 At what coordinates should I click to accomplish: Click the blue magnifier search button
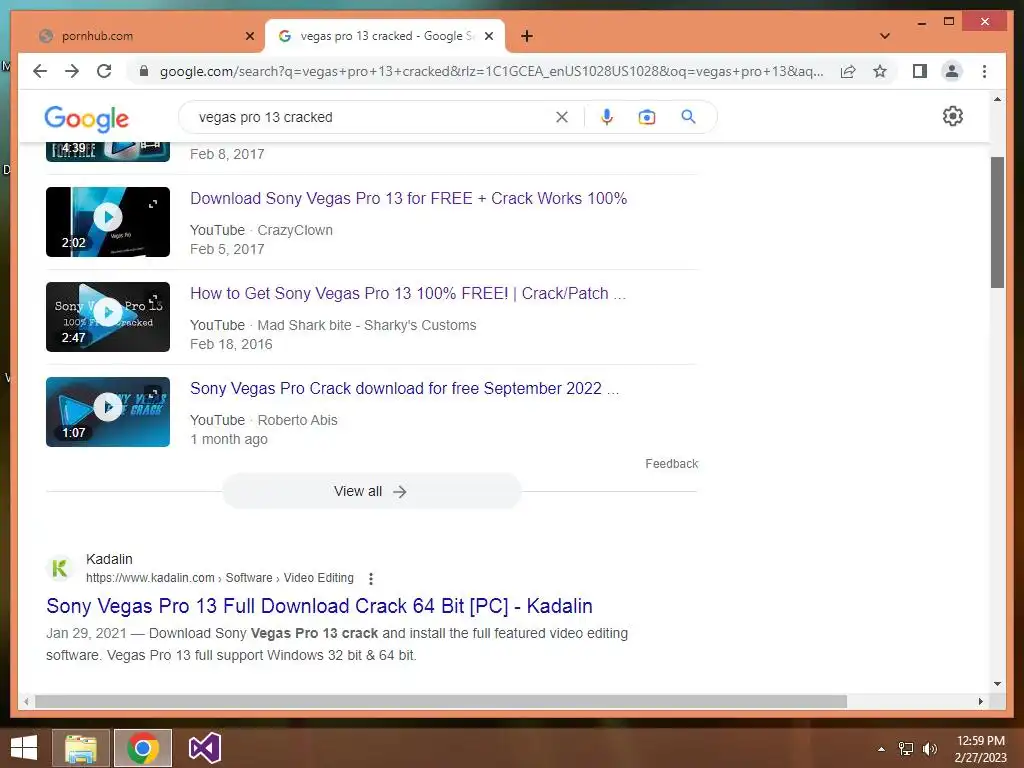pos(688,117)
